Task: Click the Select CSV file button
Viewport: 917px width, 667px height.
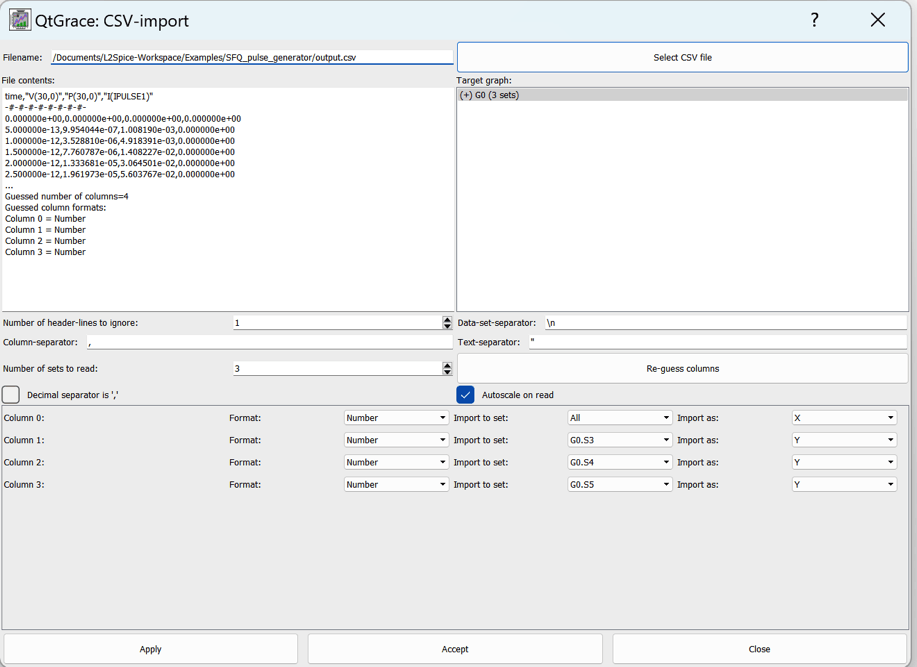Action: coord(682,58)
